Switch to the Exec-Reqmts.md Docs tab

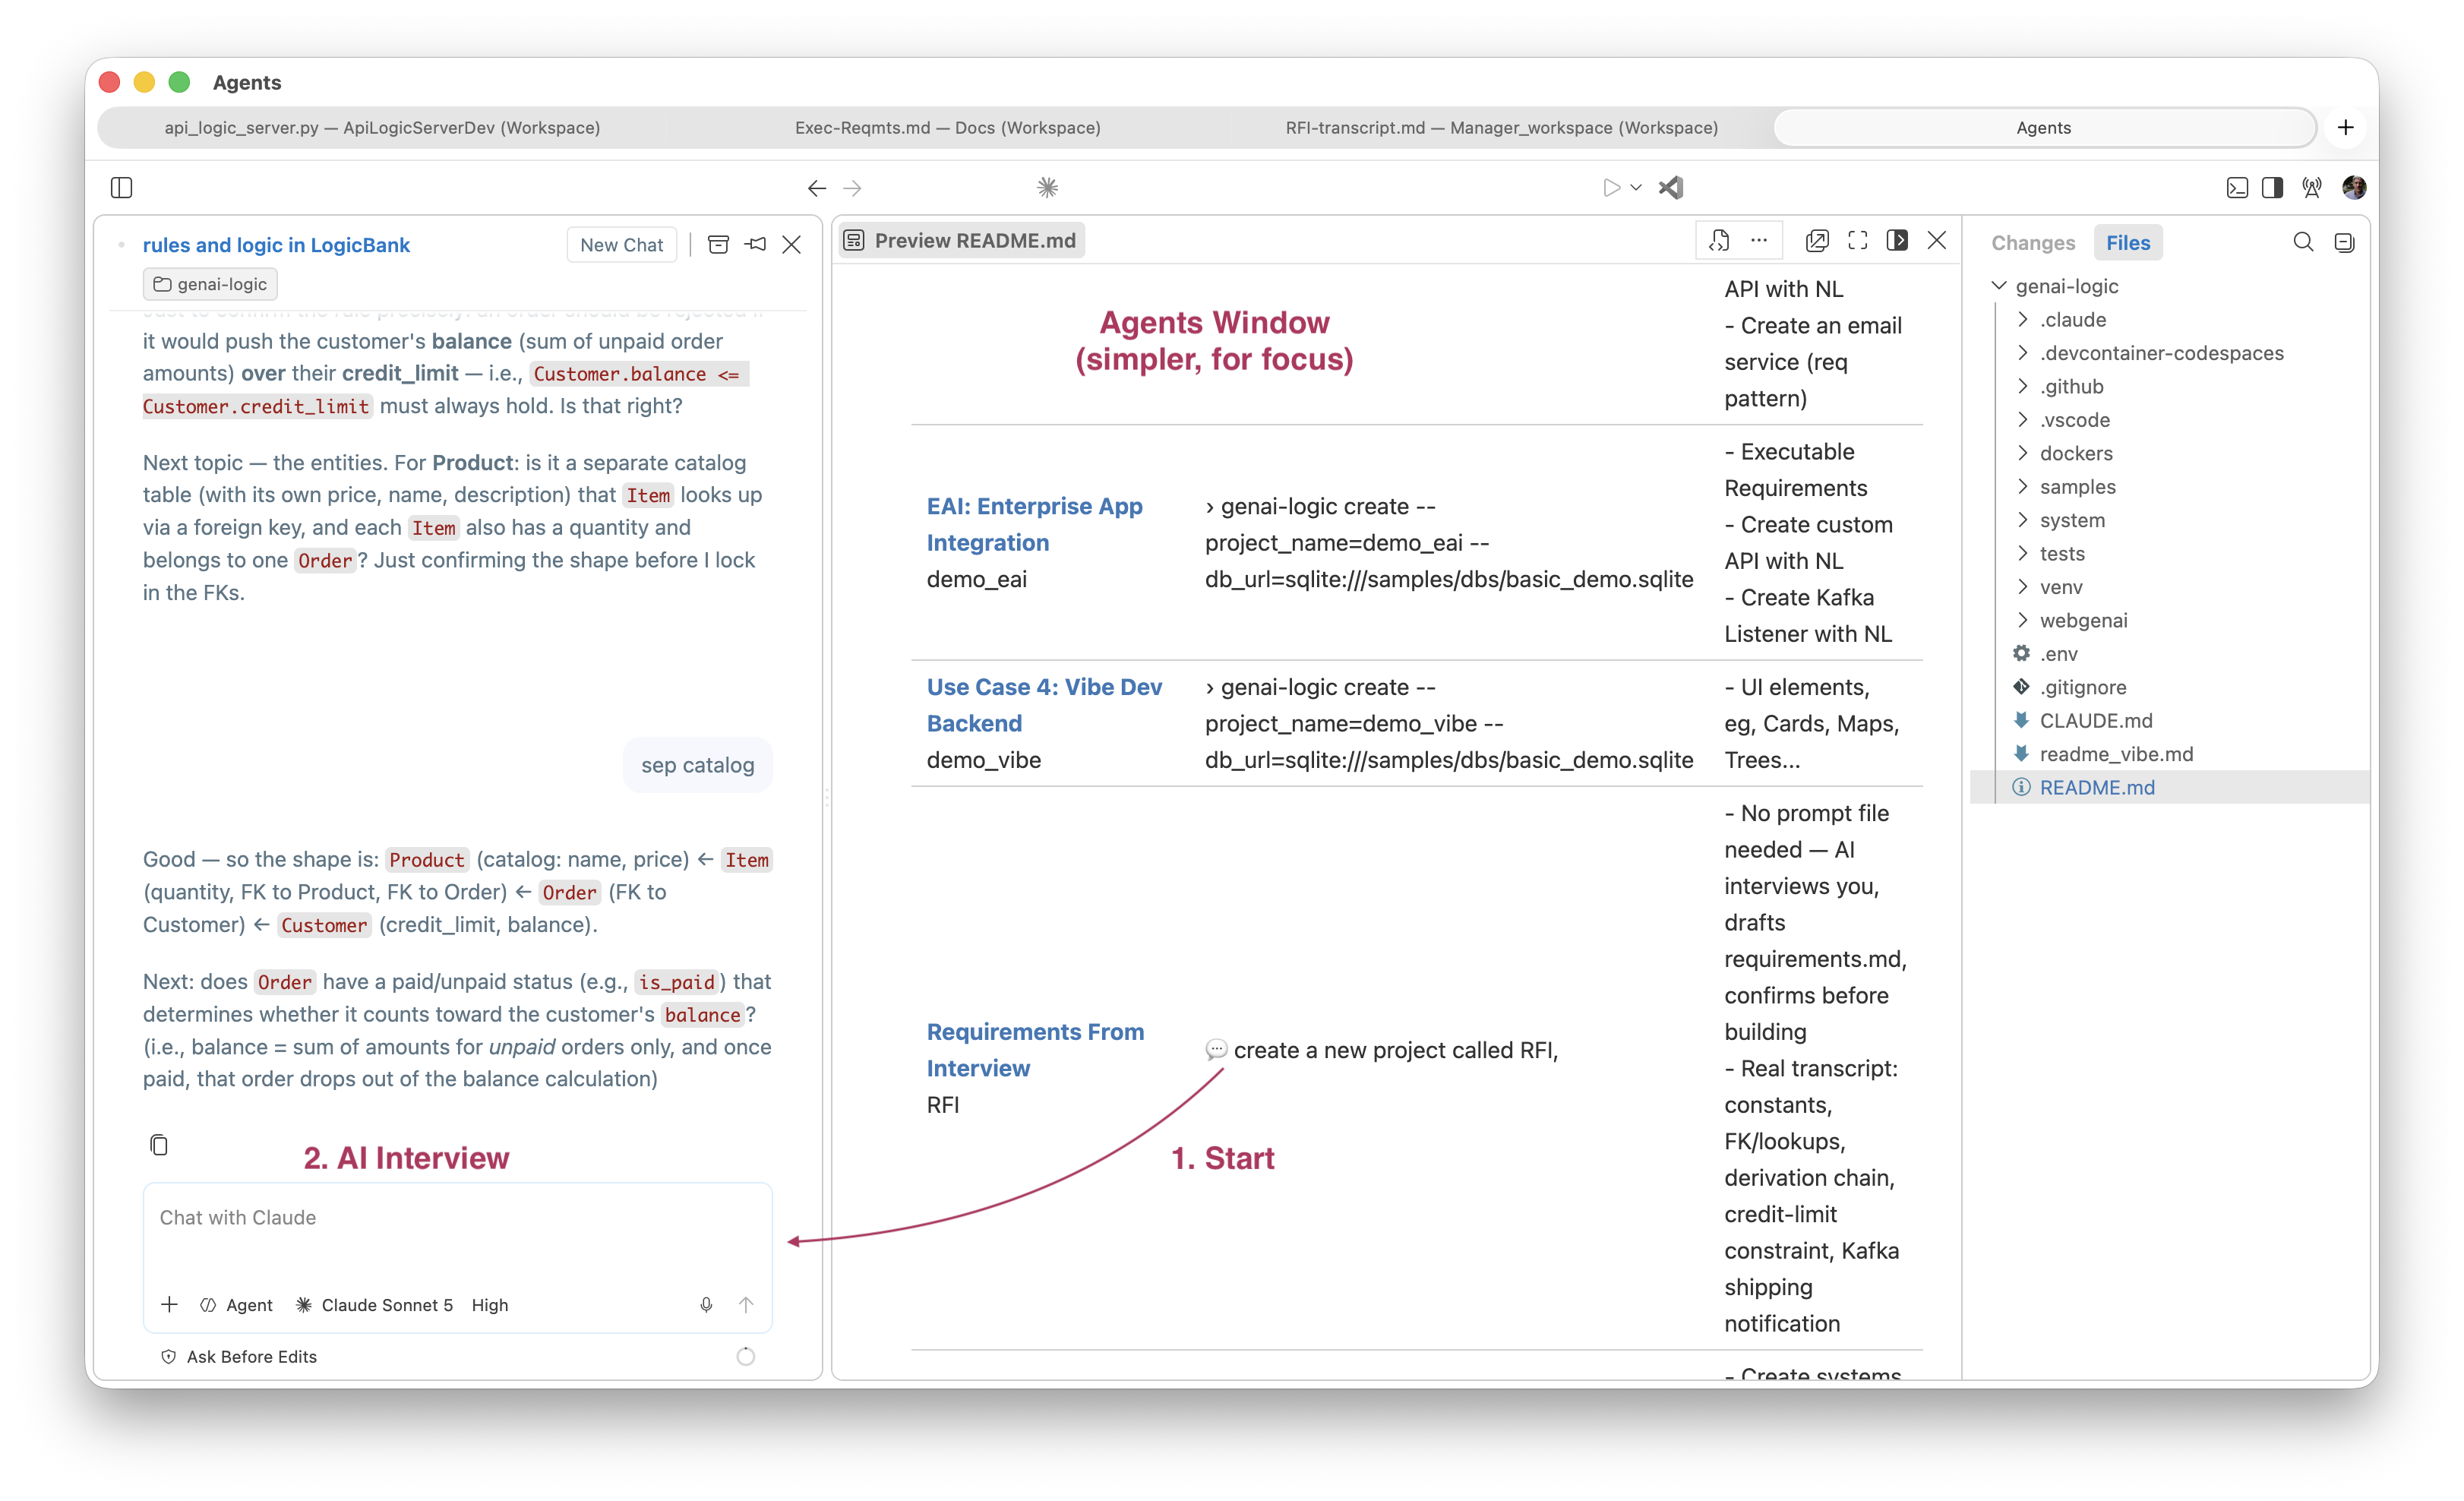pyautogui.click(x=947, y=128)
